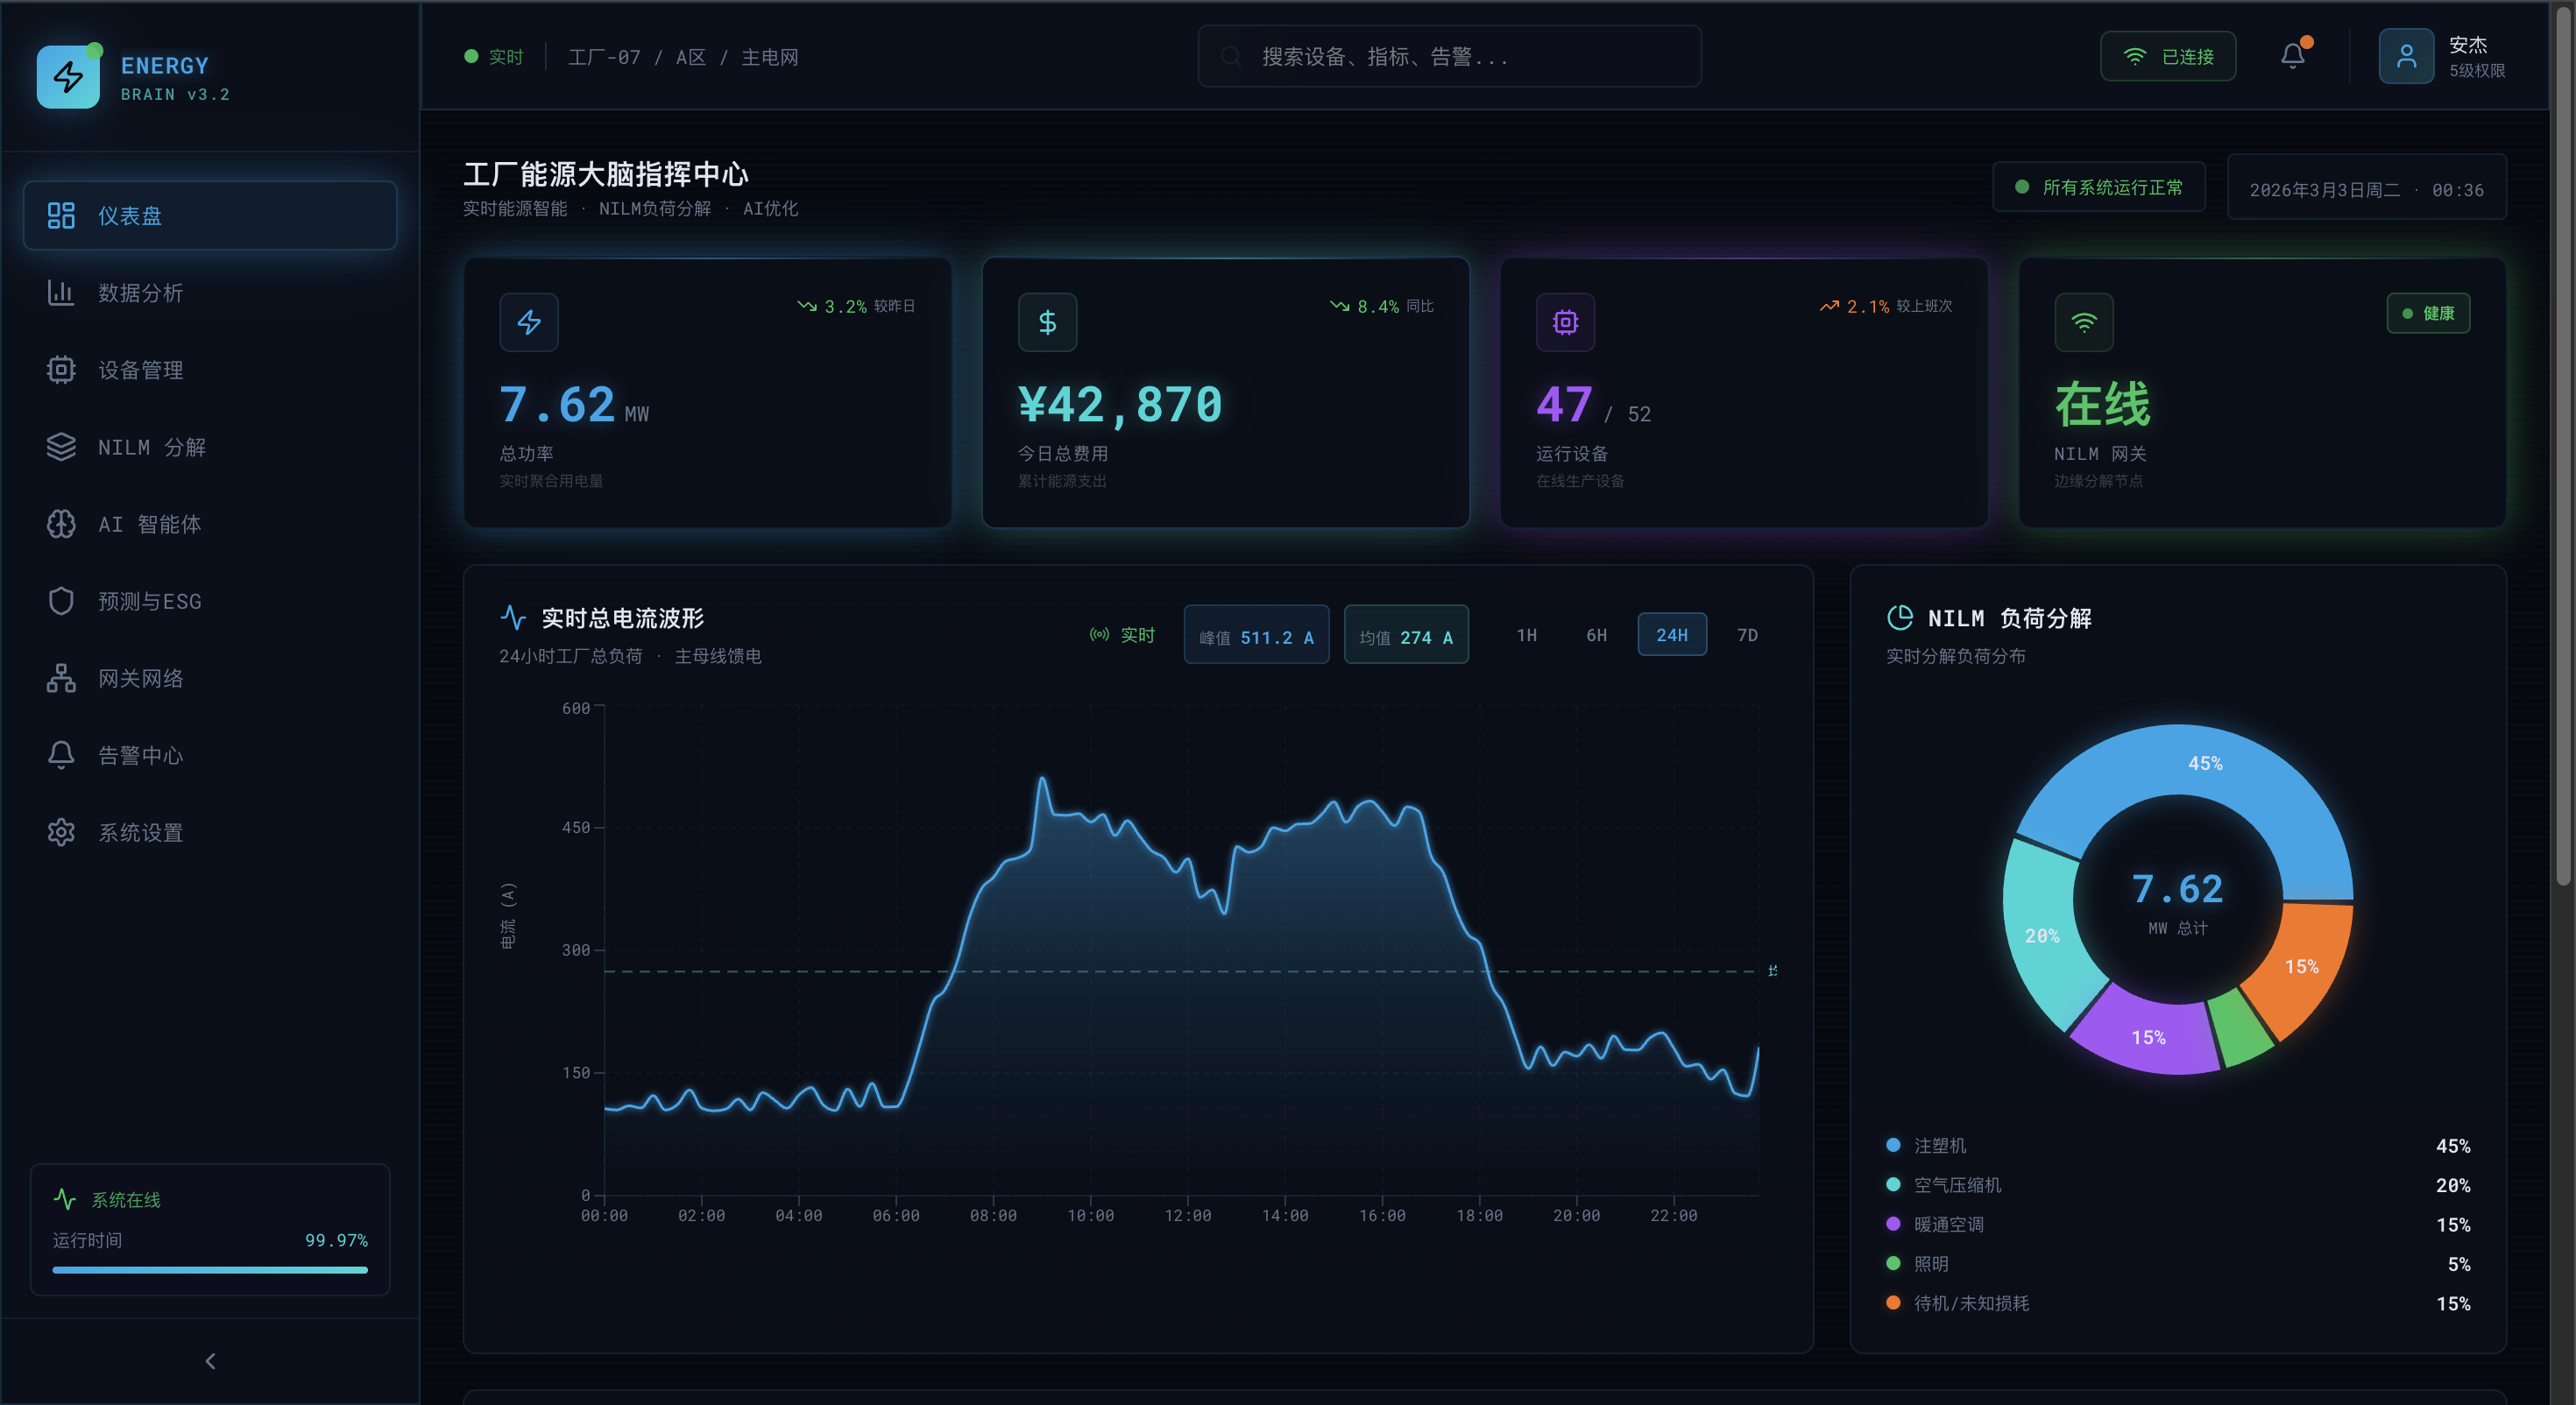Click the pie chart icon beside NILM 负荷分解

[1899, 618]
